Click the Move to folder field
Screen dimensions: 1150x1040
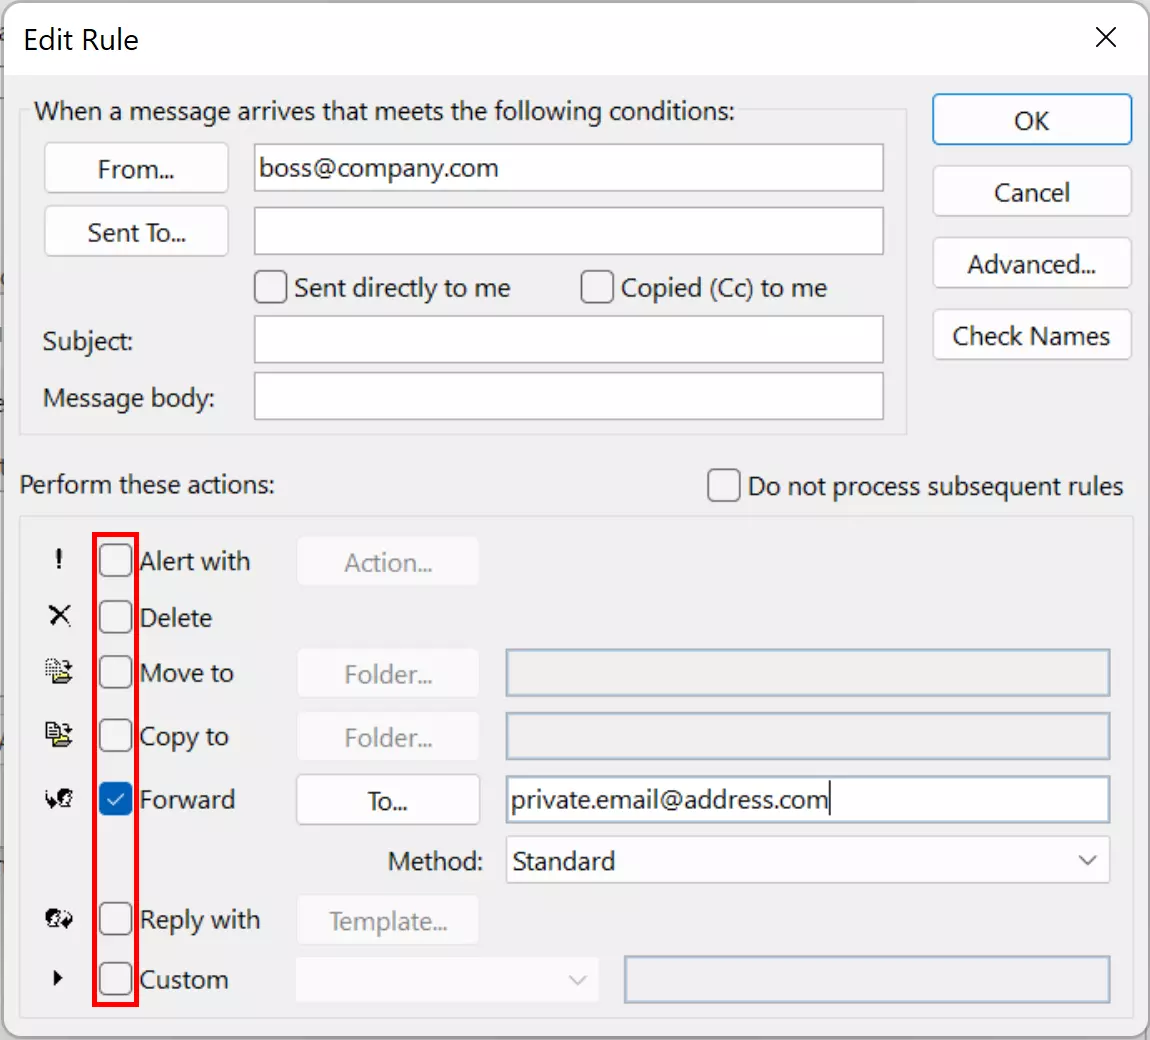click(x=807, y=673)
